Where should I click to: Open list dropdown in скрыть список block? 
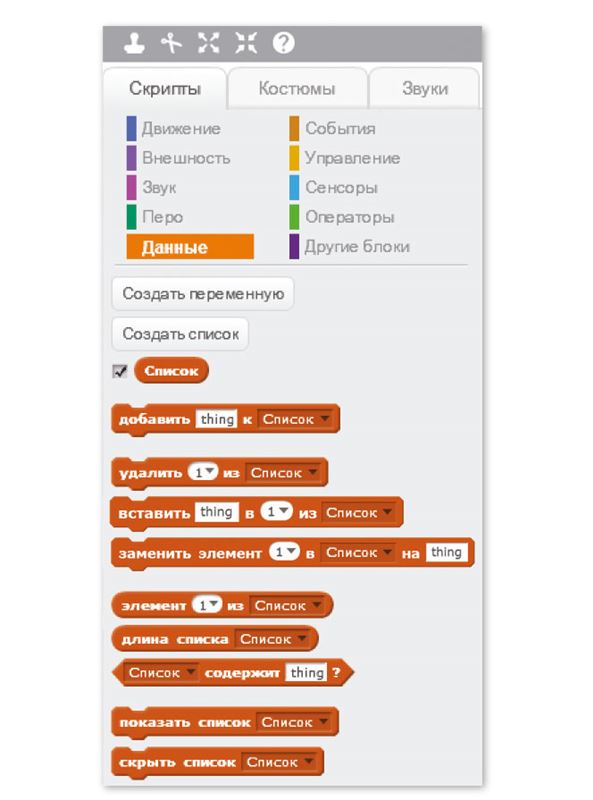pos(279,762)
